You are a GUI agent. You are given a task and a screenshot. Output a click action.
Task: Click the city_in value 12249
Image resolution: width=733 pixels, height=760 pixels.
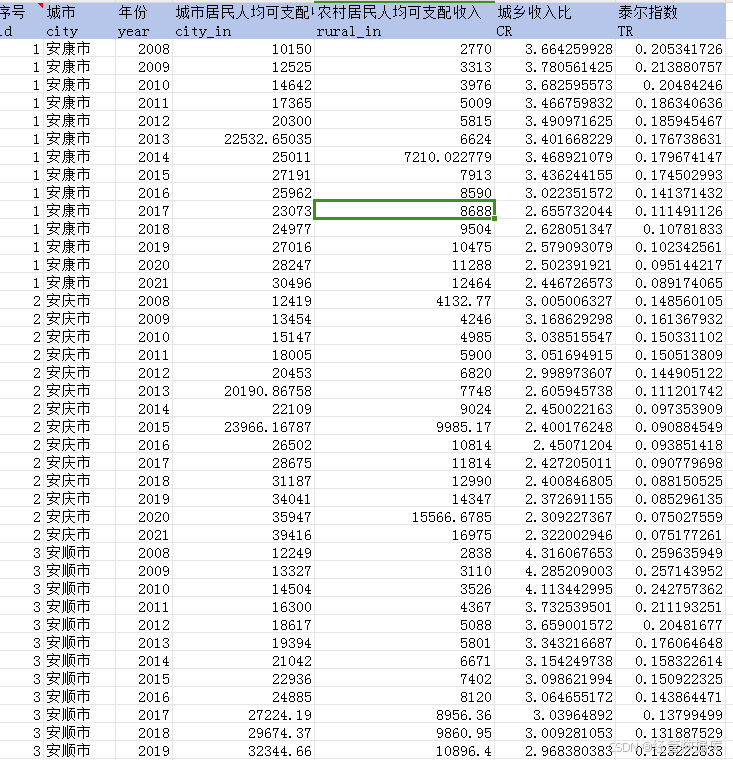(291, 553)
